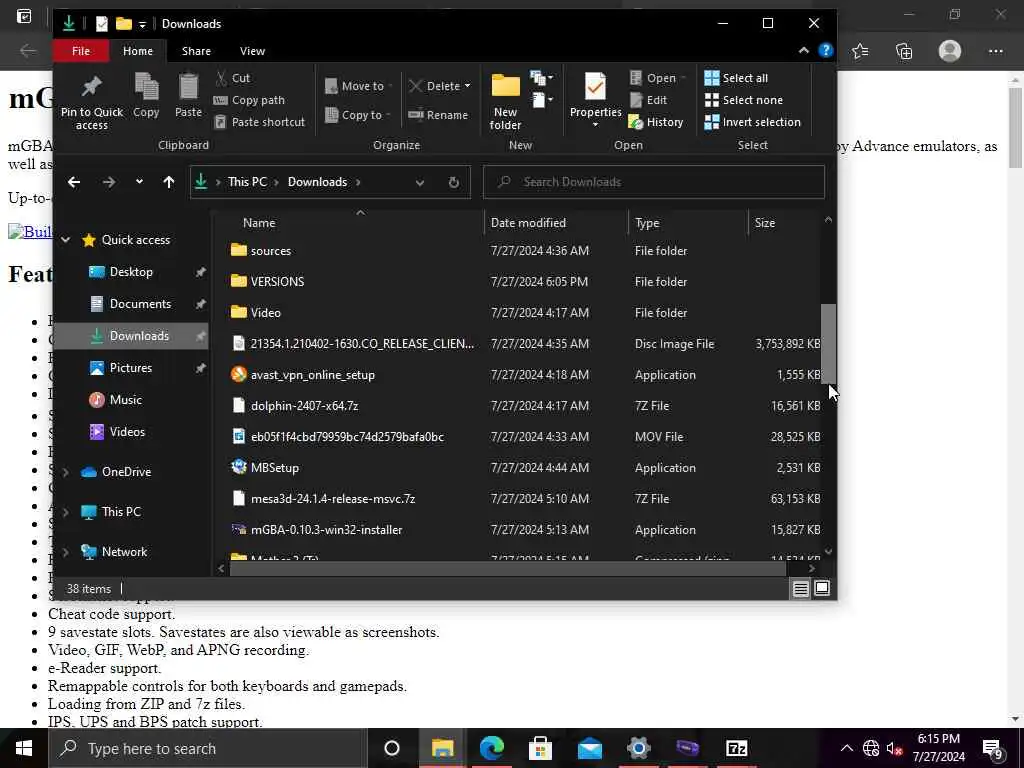Click Rename in Organize group
The width and height of the screenshot is (1024, 768).
click(x=438, y=115)
